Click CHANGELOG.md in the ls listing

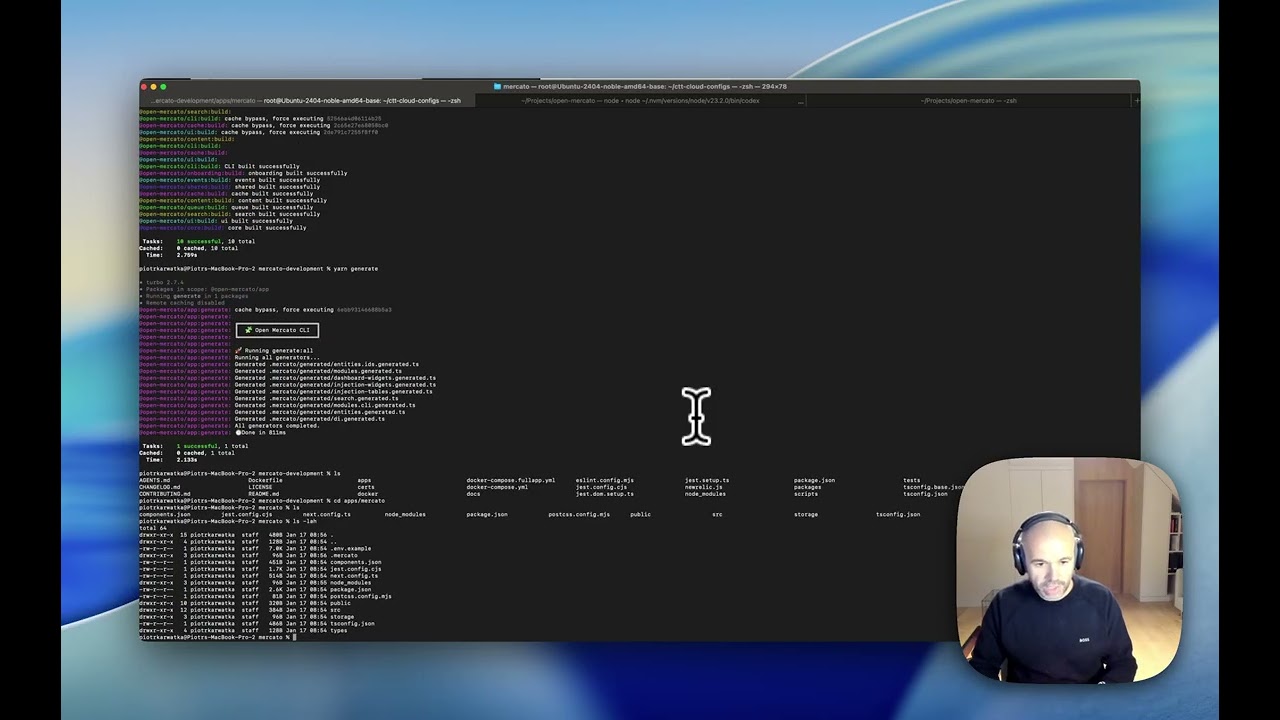pos(159,487)
